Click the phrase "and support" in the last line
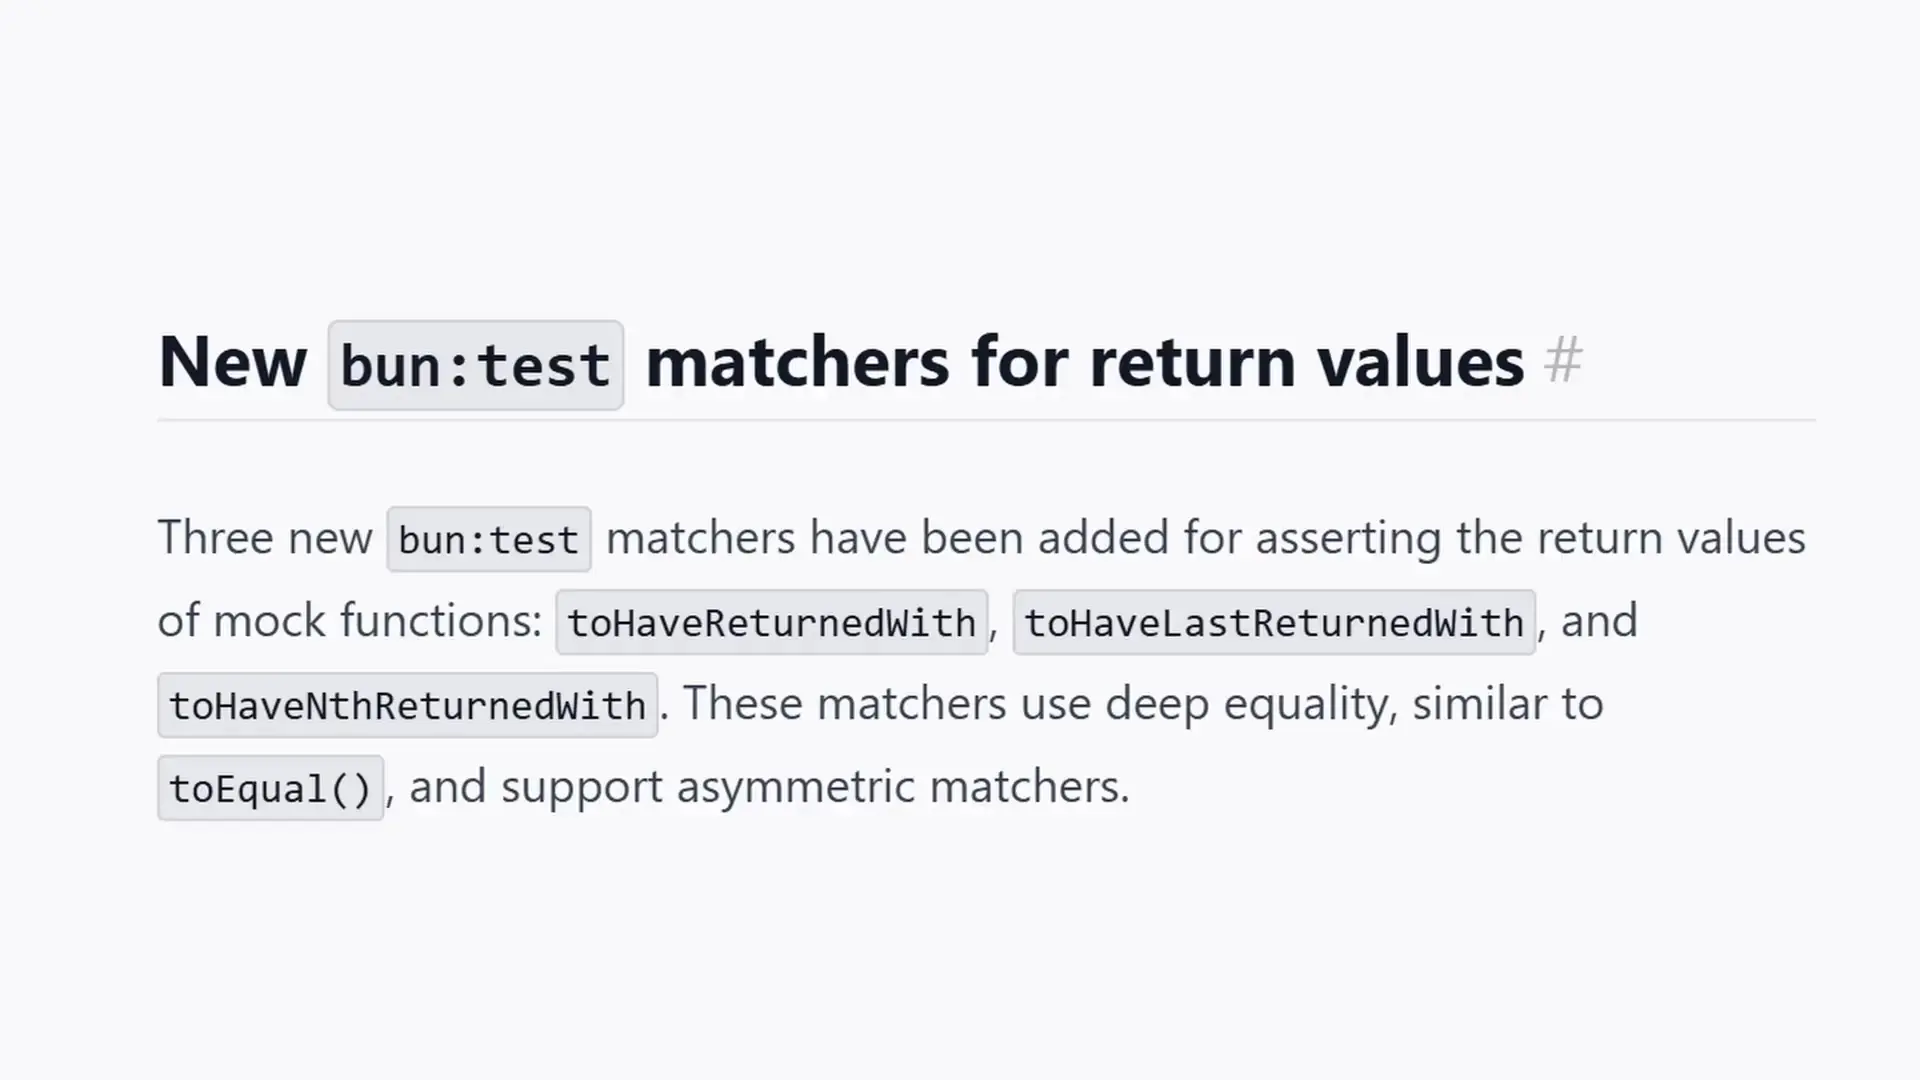The image size is (1920, 1080). coord(536,787)
